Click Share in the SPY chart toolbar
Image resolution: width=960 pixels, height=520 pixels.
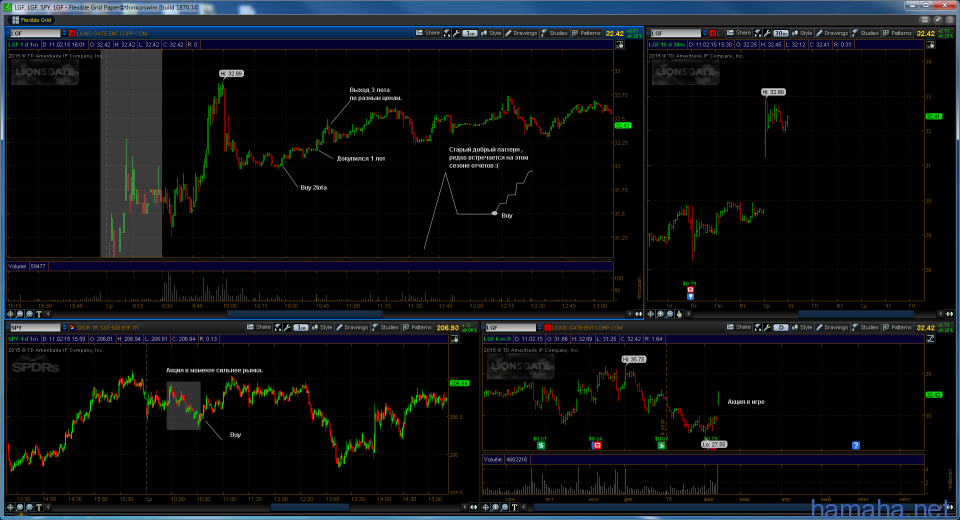(x=258, y=328)
